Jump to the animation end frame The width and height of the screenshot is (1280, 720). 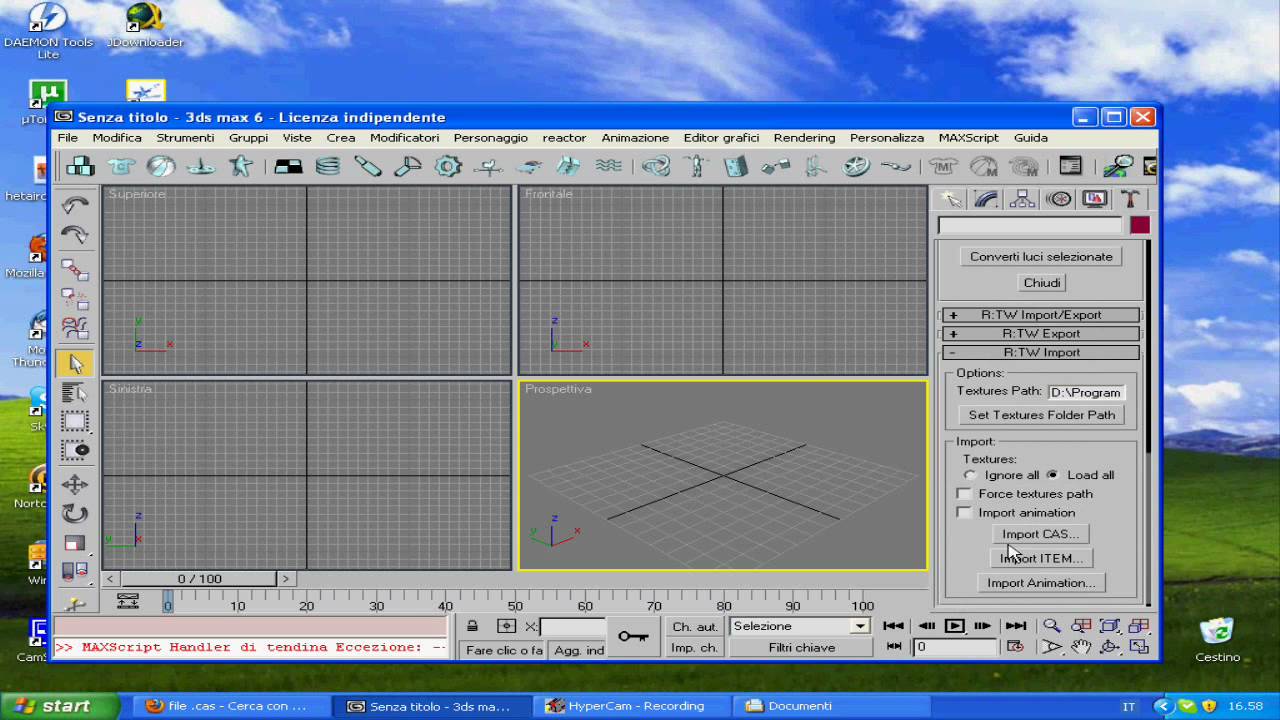pos(1016,626)
